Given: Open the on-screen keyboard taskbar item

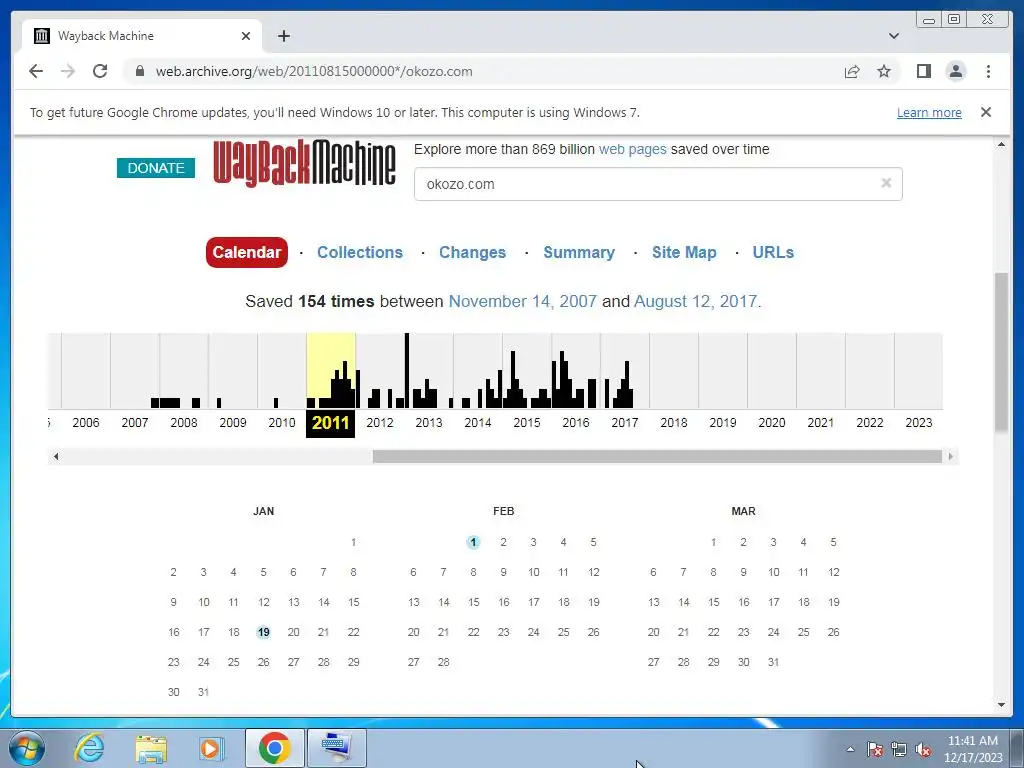Looking at the screenshot, I should (x=337, y=748).
